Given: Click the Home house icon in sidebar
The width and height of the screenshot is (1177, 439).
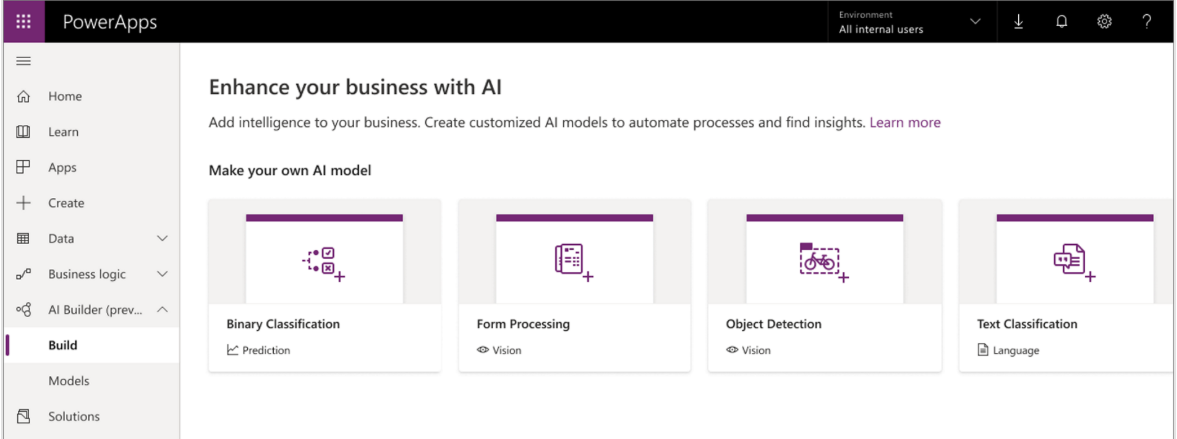Looking at the screenshot, I should (23, 96).
